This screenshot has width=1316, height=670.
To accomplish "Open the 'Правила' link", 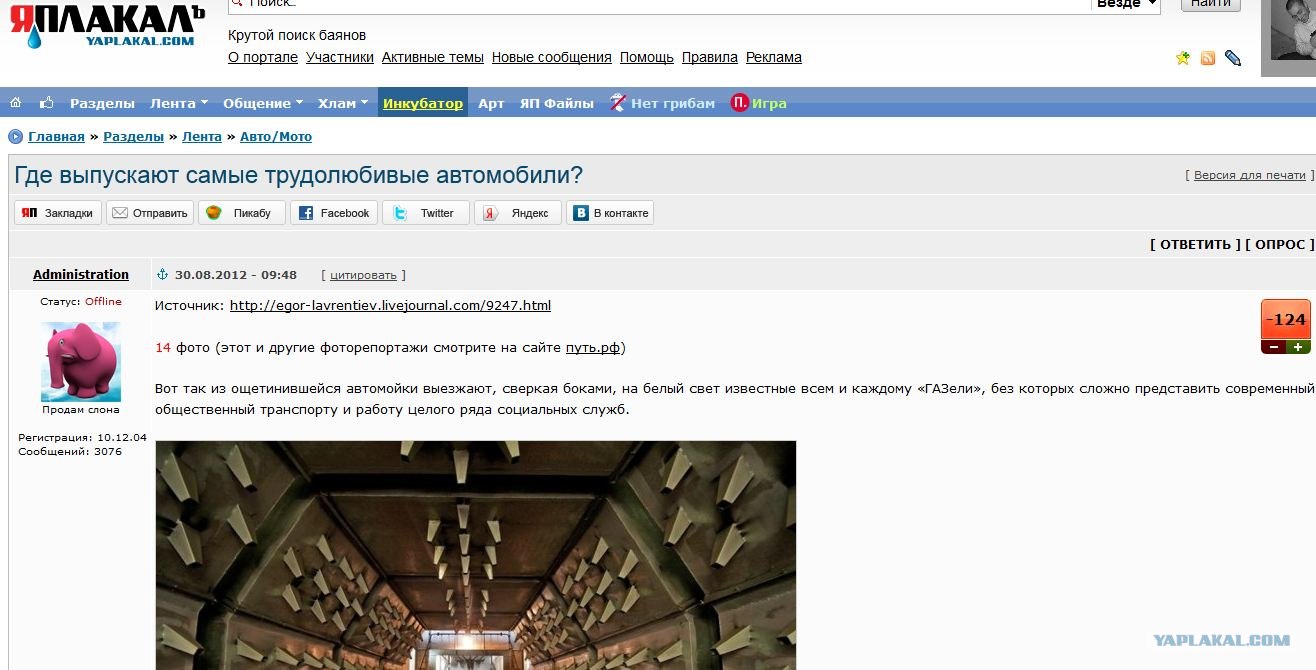I will (710, 57).
